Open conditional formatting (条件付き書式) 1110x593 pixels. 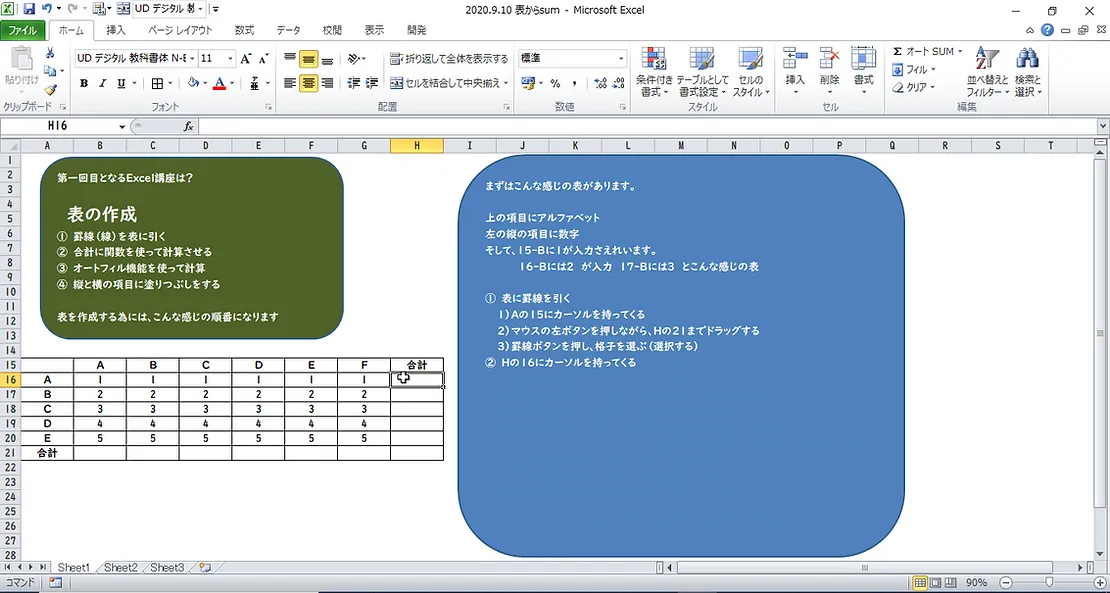click(x=653, y=72)
